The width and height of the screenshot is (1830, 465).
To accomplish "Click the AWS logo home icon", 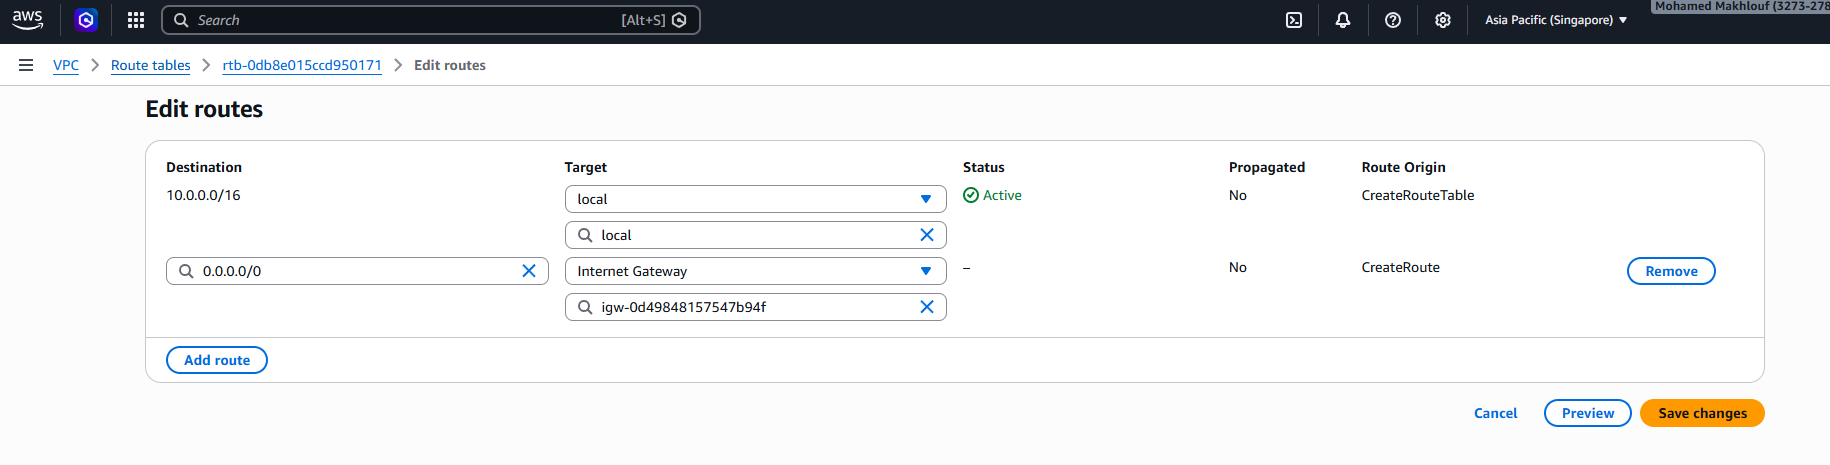I will point(27,20).
